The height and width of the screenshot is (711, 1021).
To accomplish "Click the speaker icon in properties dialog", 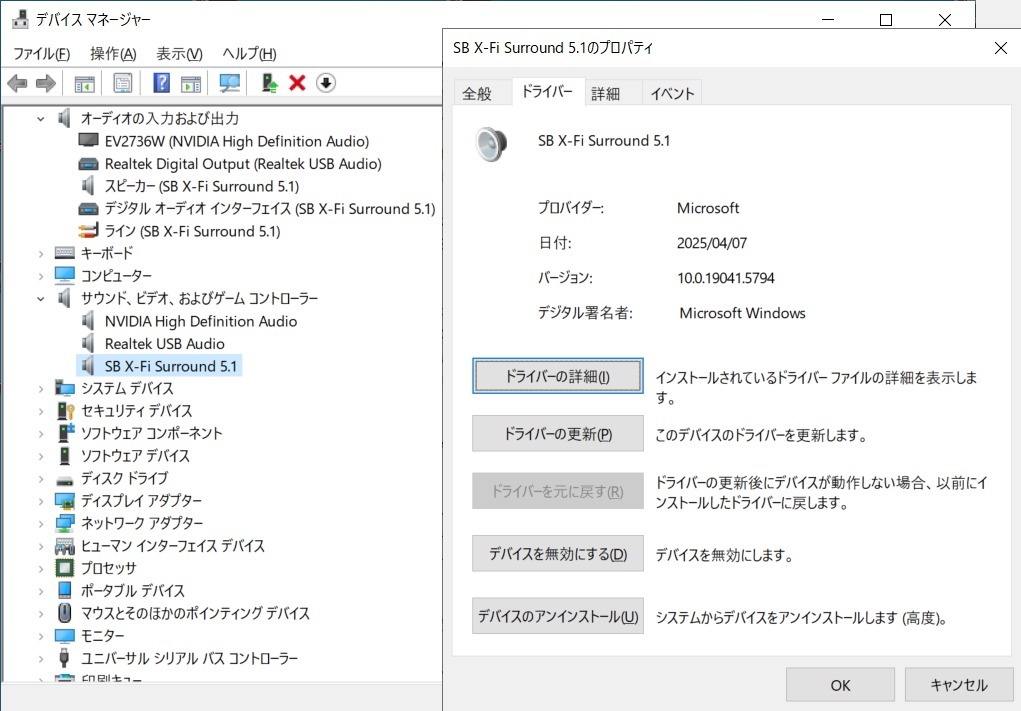I will click(x=491, y=145).
